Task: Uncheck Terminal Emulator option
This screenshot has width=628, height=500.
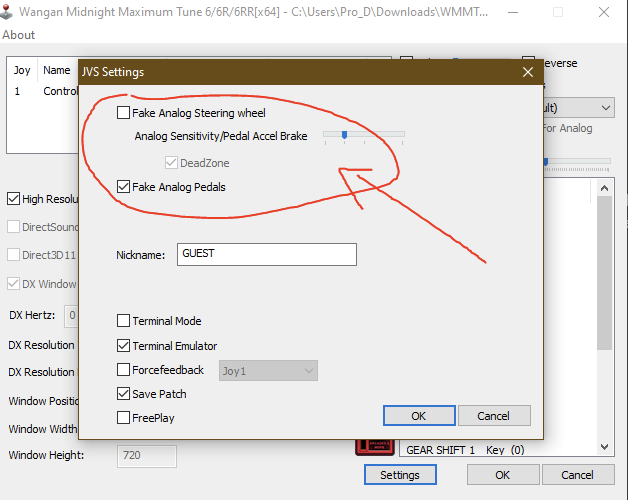Action: [x=123, y=345]
